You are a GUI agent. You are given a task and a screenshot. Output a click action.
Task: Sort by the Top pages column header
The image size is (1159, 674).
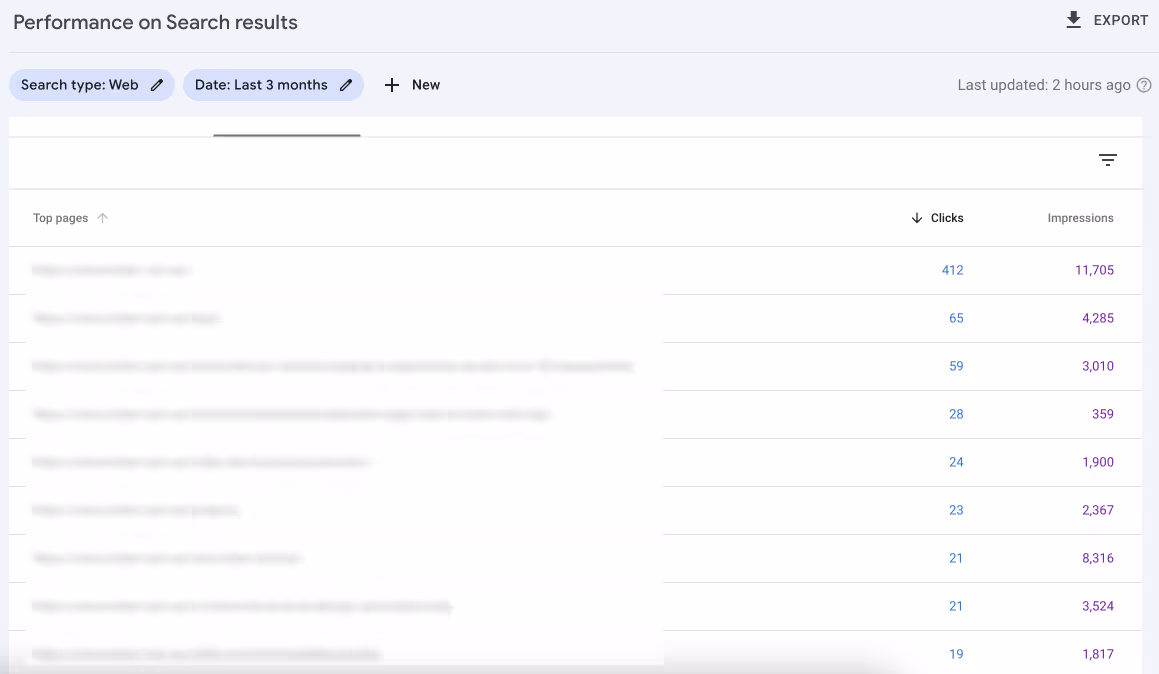pyautogui.click(x=61, y=218)
